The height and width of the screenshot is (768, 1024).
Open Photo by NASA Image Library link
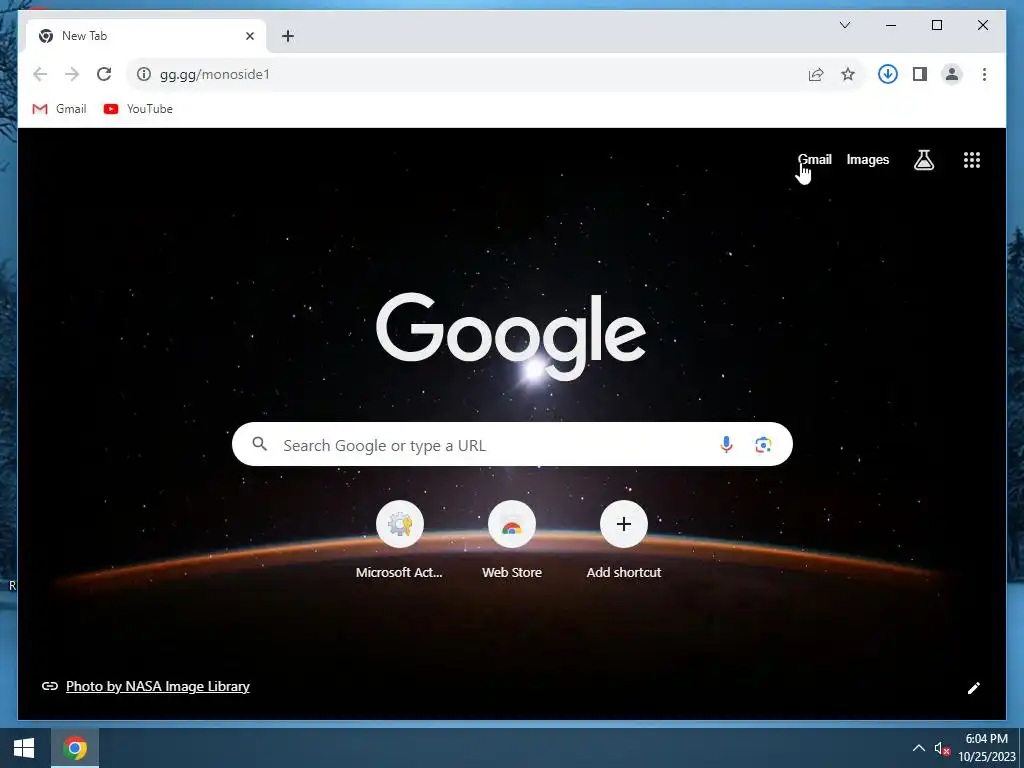(157, 686)
